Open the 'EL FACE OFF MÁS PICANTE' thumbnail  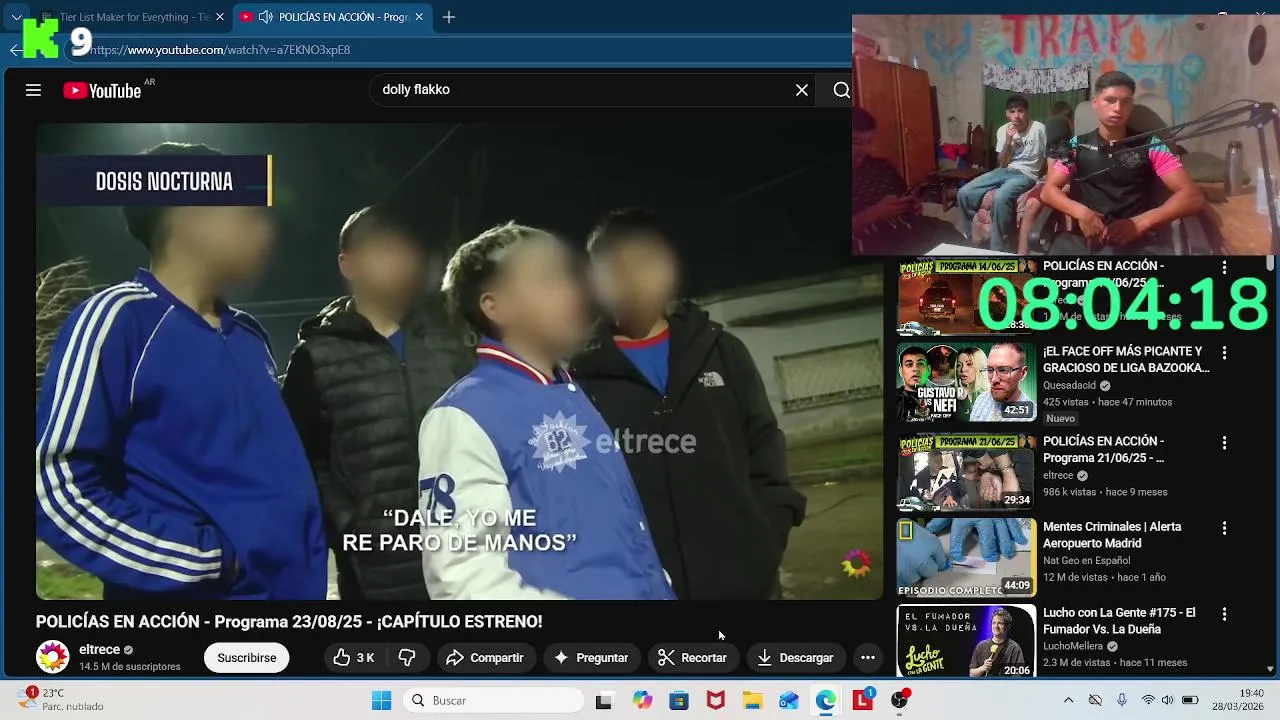(x=966, y=382)
